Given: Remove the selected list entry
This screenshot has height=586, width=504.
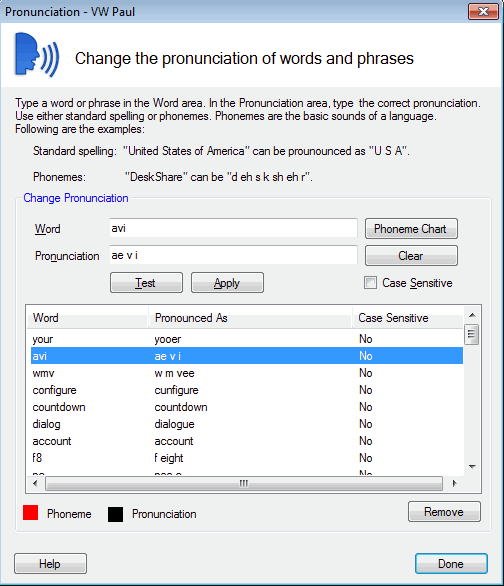Looking at the screenshot, I should pyautogui.click(x=444, y=511).
